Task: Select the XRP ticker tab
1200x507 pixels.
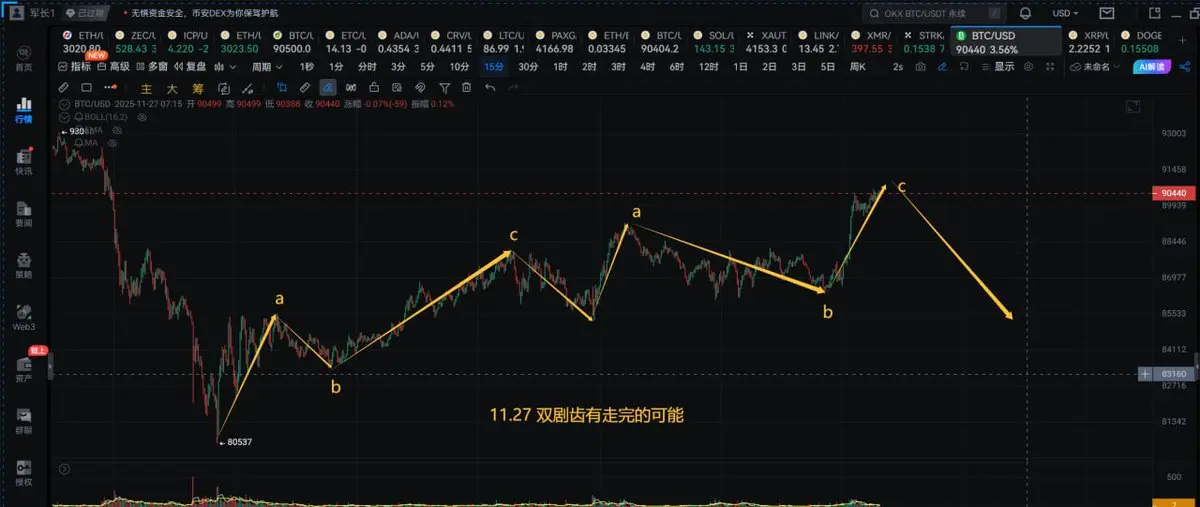Action: [x=1089, y=40]
